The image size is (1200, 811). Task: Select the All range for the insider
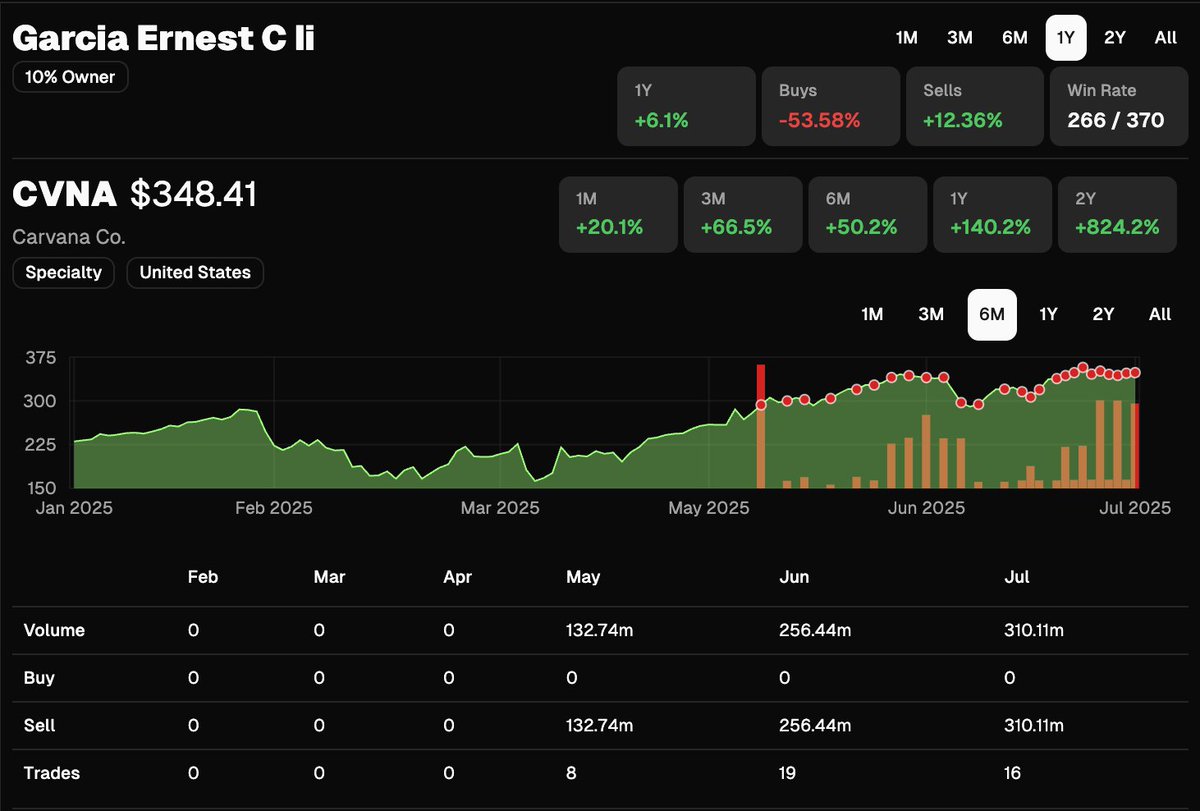(1165, 38)
